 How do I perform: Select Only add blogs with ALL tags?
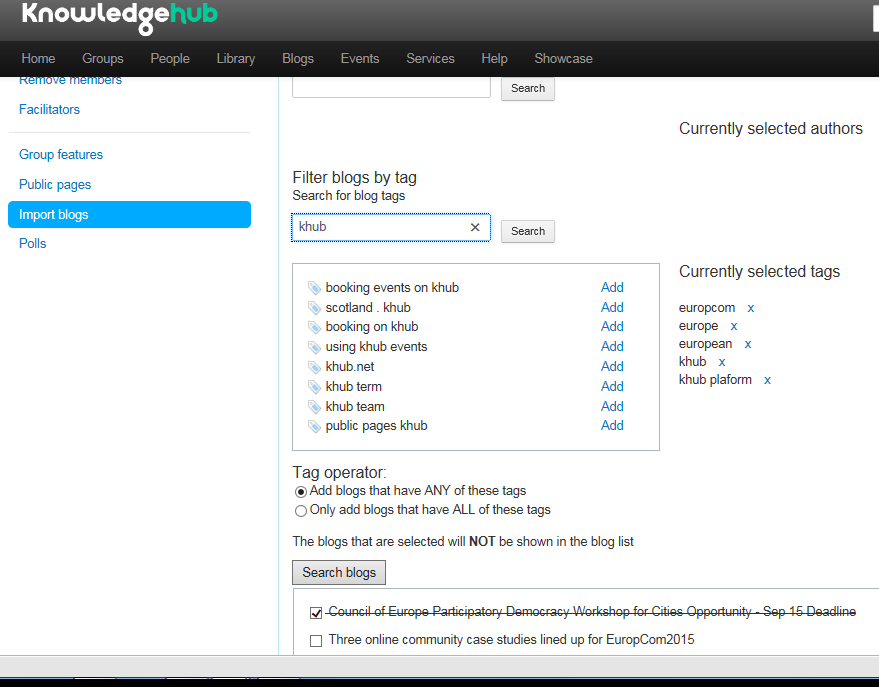(301, 511)
